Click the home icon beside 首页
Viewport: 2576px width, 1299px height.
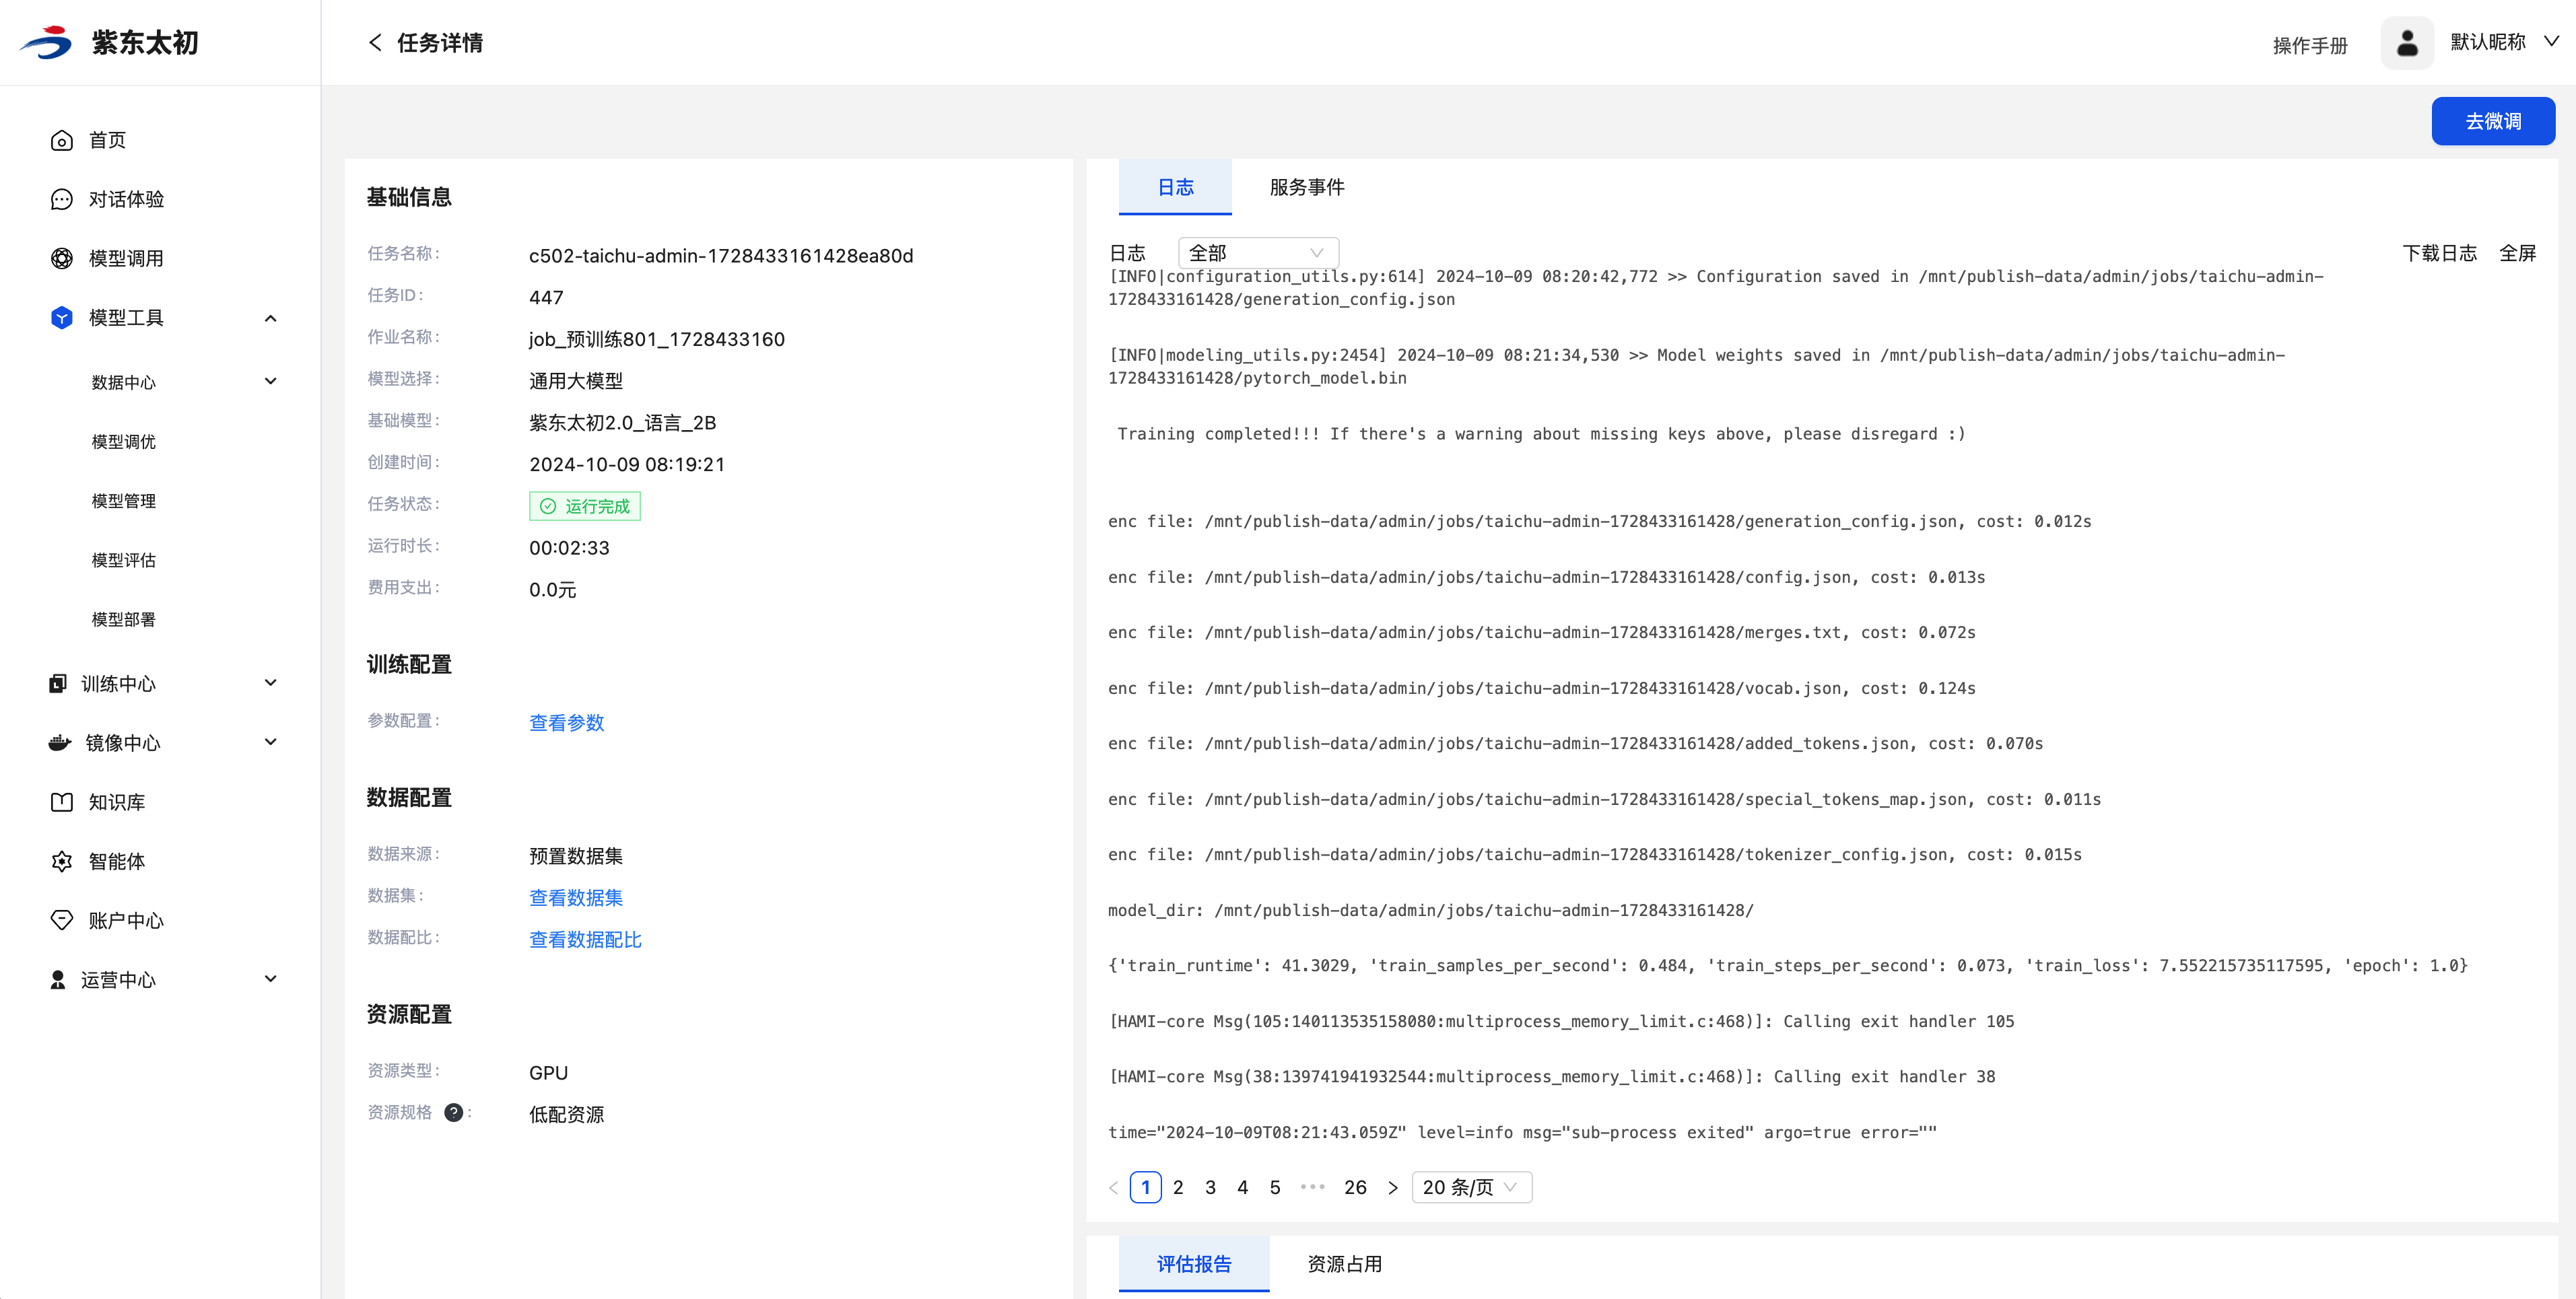(x=61, y=141)
